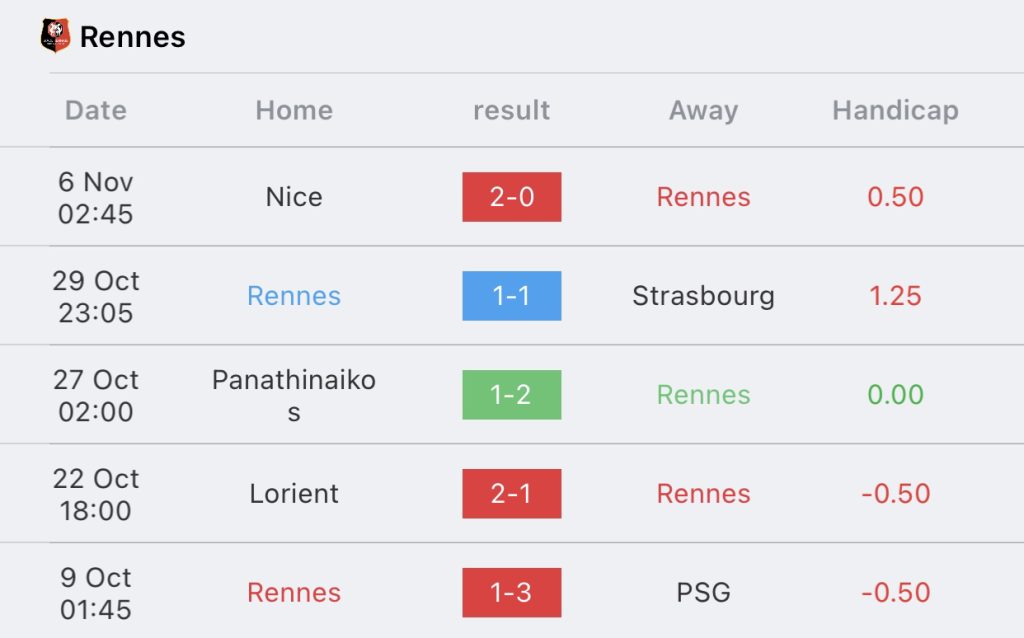Select the green 0.00 handicap value
The height and width of the screenshot is (638, 1024).
(x=895, y=394)
